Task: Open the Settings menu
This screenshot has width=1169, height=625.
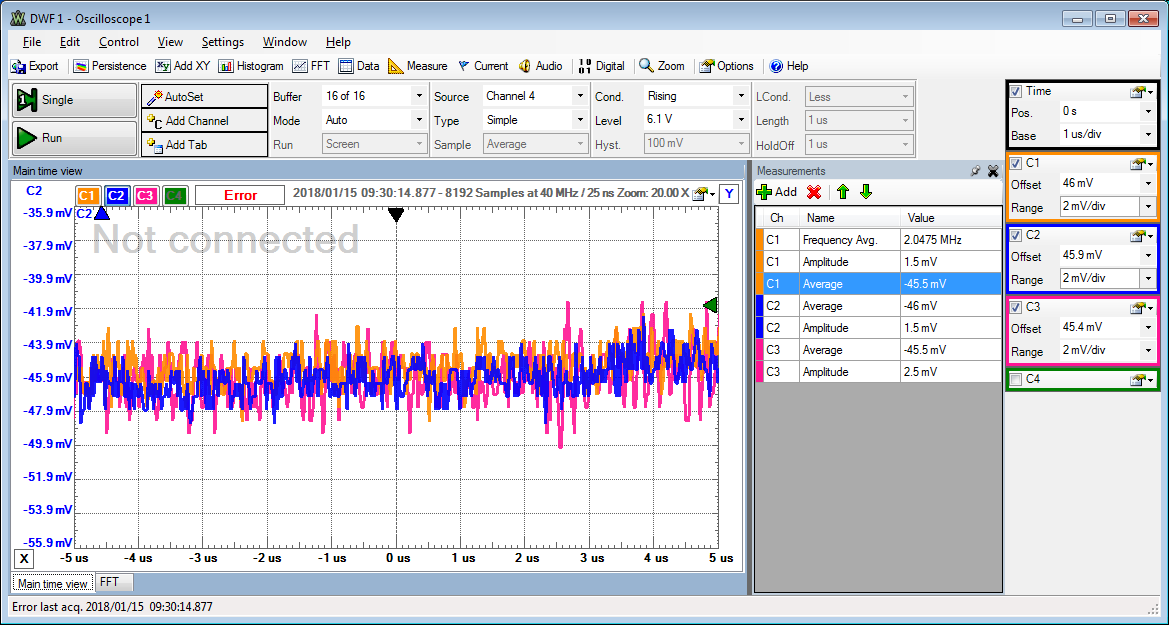Action: tap(222, 42)
